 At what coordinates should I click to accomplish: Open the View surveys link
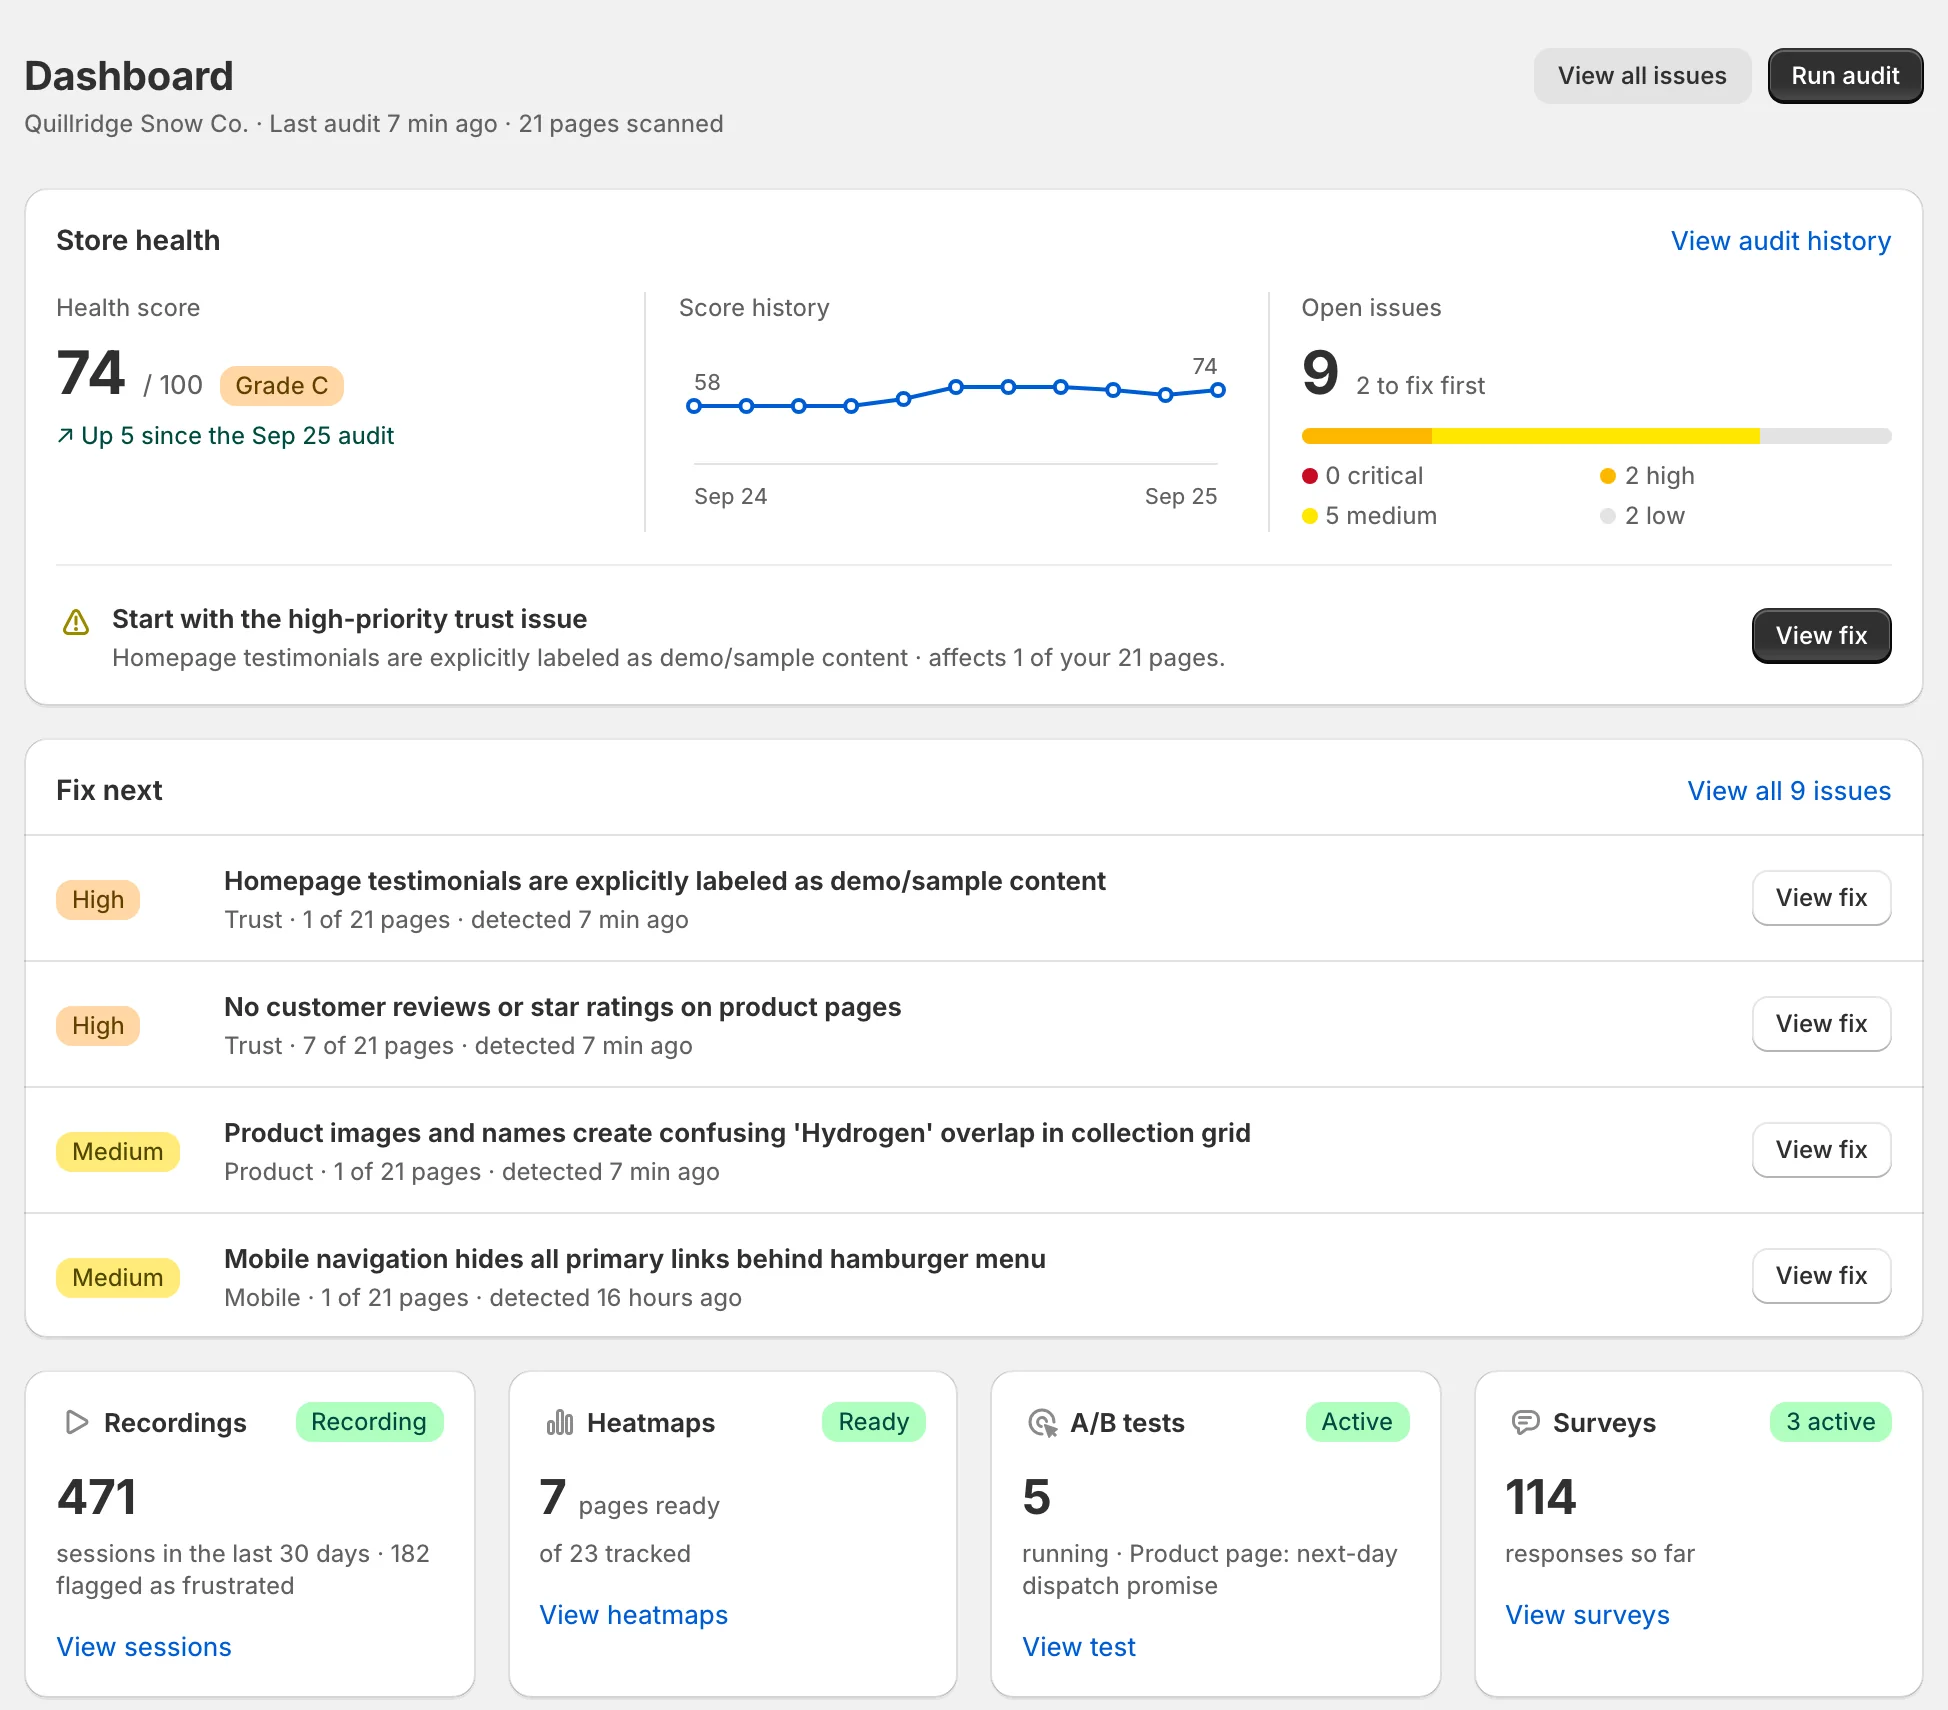(1587, 1615)
